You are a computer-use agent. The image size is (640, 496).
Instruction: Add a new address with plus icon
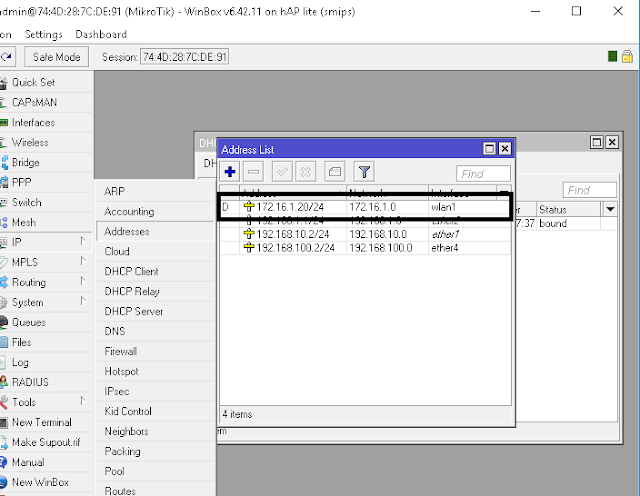[230, 172]
